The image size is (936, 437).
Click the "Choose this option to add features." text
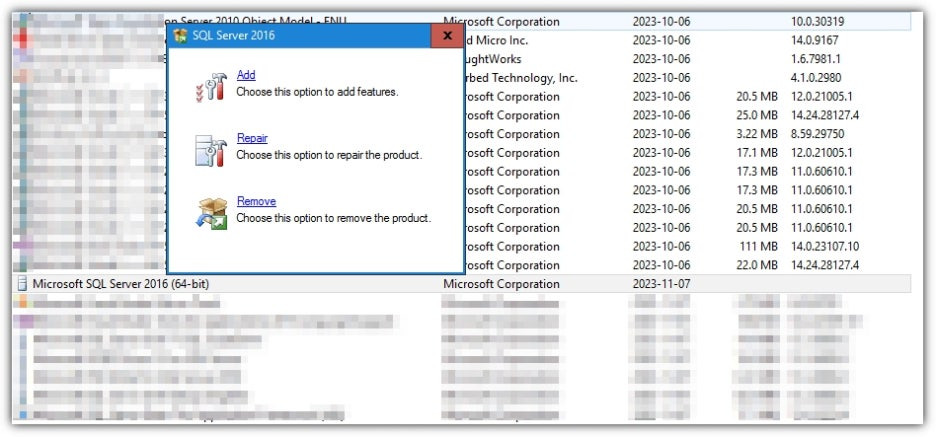point(317,93)
